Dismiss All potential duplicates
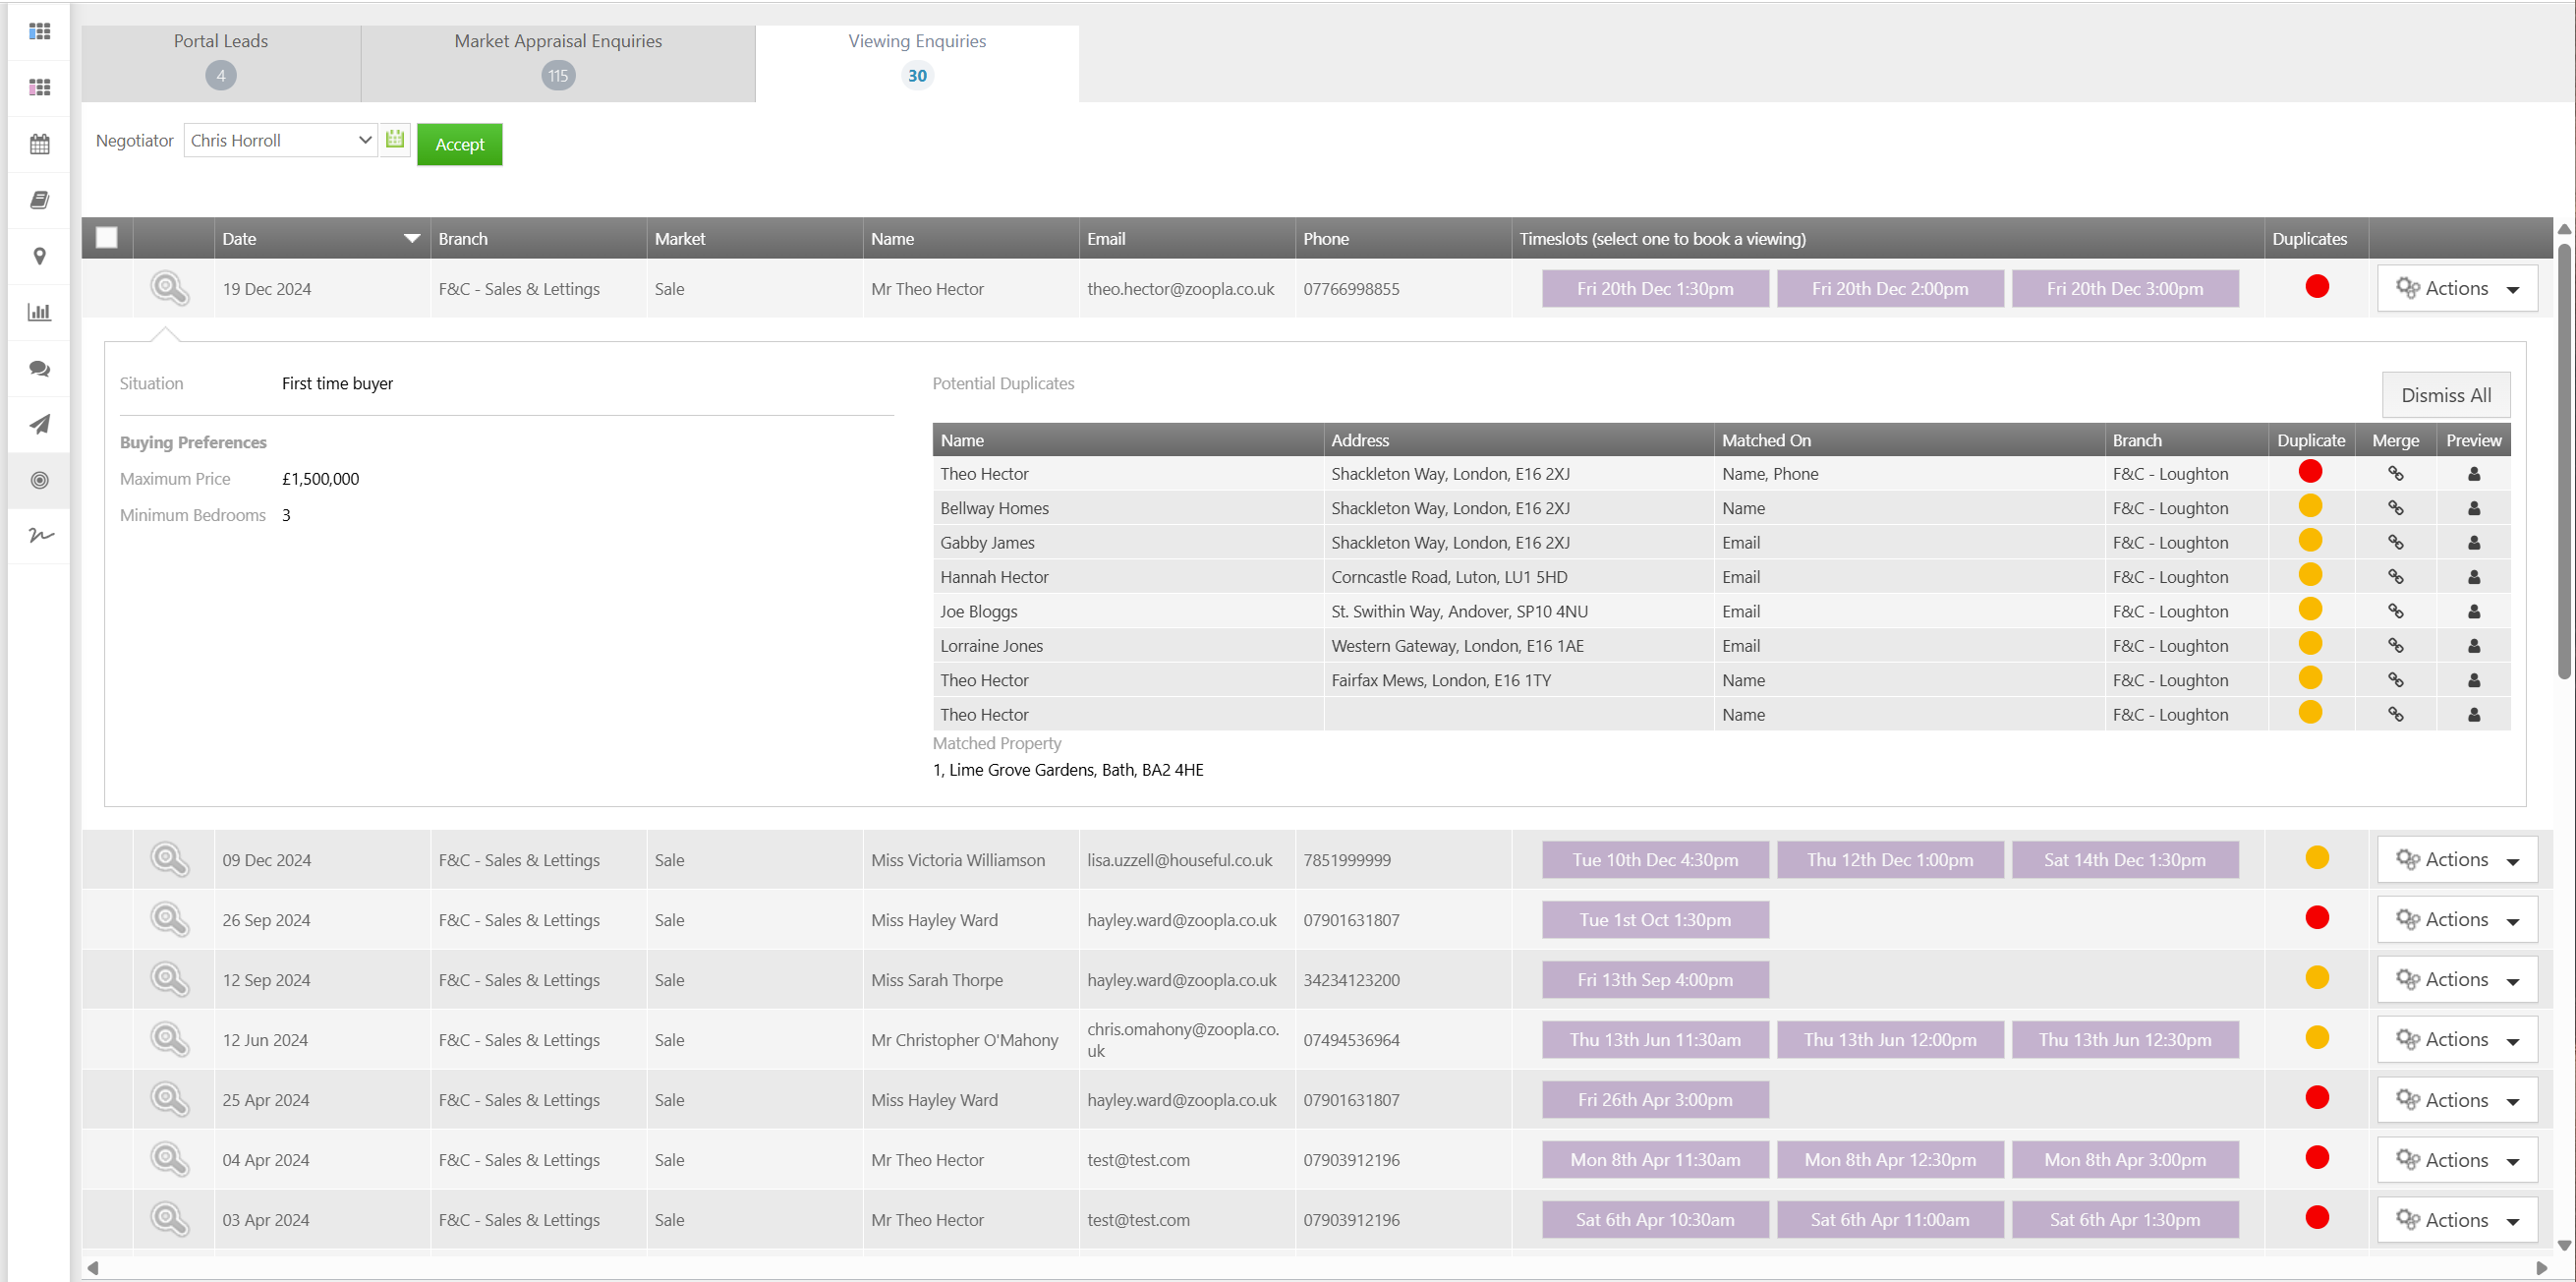 pos(2446,395)
